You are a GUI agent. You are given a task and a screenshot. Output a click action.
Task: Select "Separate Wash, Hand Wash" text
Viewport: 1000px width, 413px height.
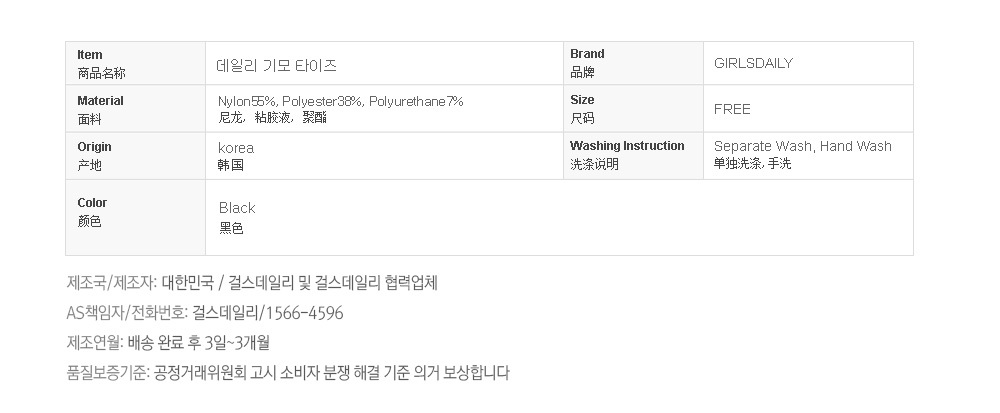click(802, 146)
